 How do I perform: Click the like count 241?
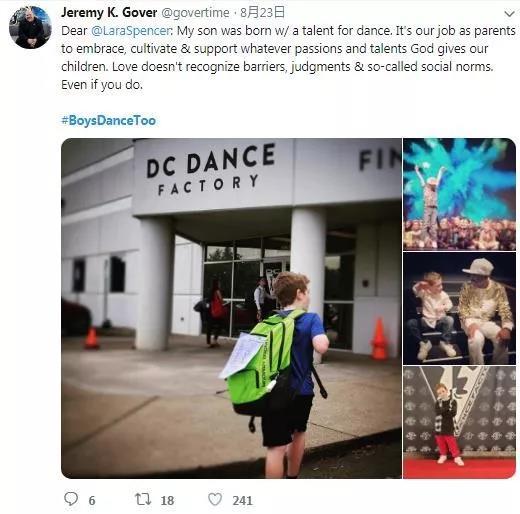(242, 501)
